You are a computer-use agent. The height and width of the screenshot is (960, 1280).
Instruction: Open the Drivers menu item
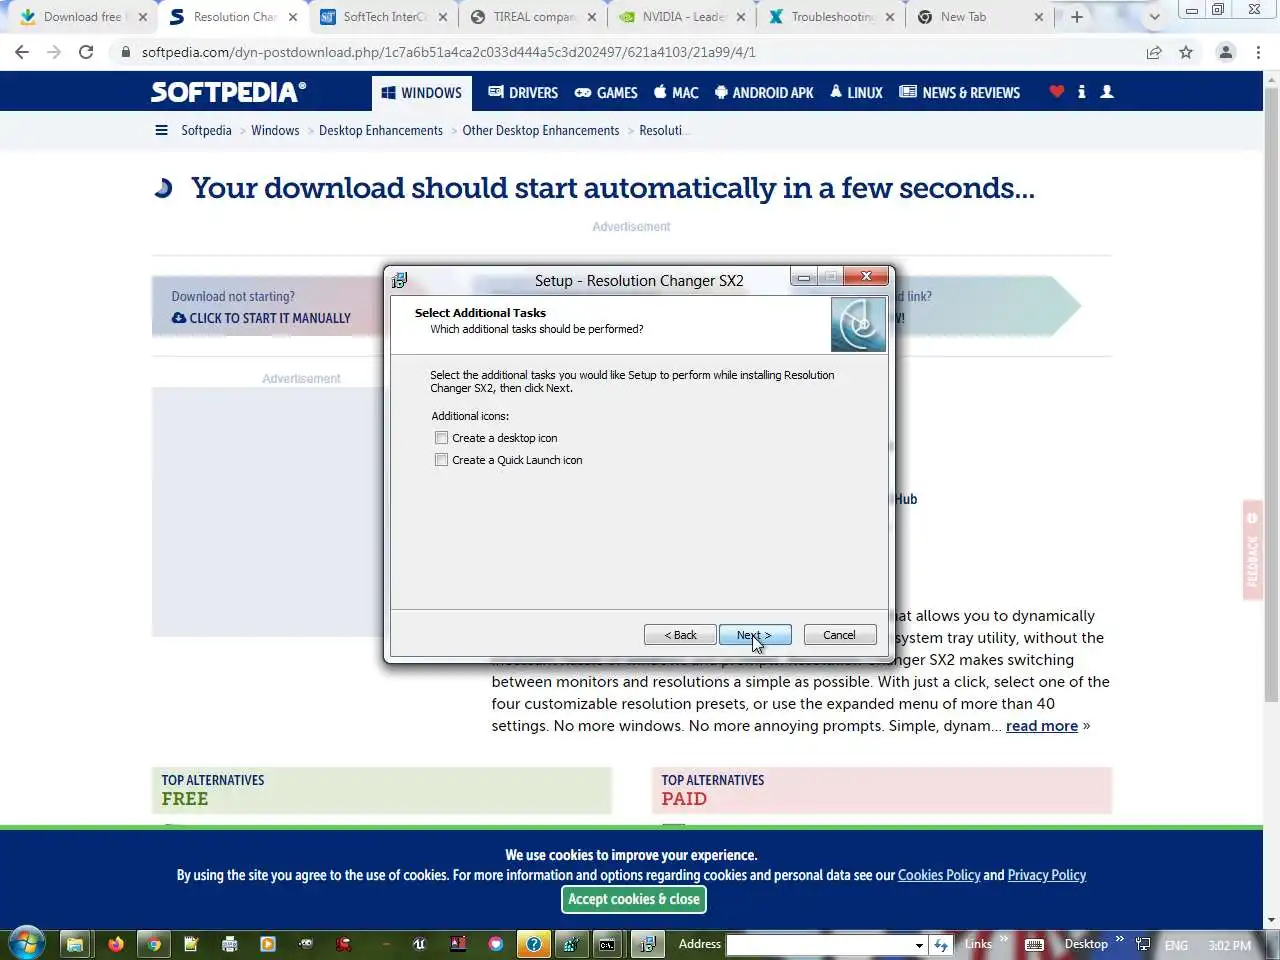click(x=523, y=93)
